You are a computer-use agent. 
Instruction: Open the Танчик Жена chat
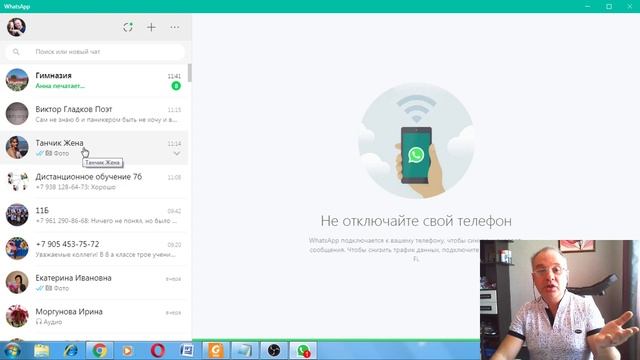point(94,148)
